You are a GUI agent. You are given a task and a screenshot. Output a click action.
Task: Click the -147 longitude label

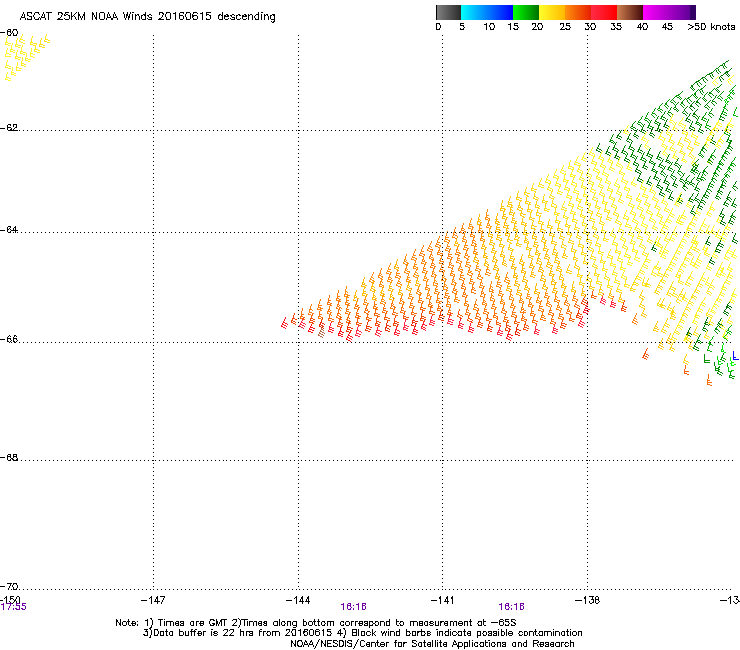click(x=153, y=599)
